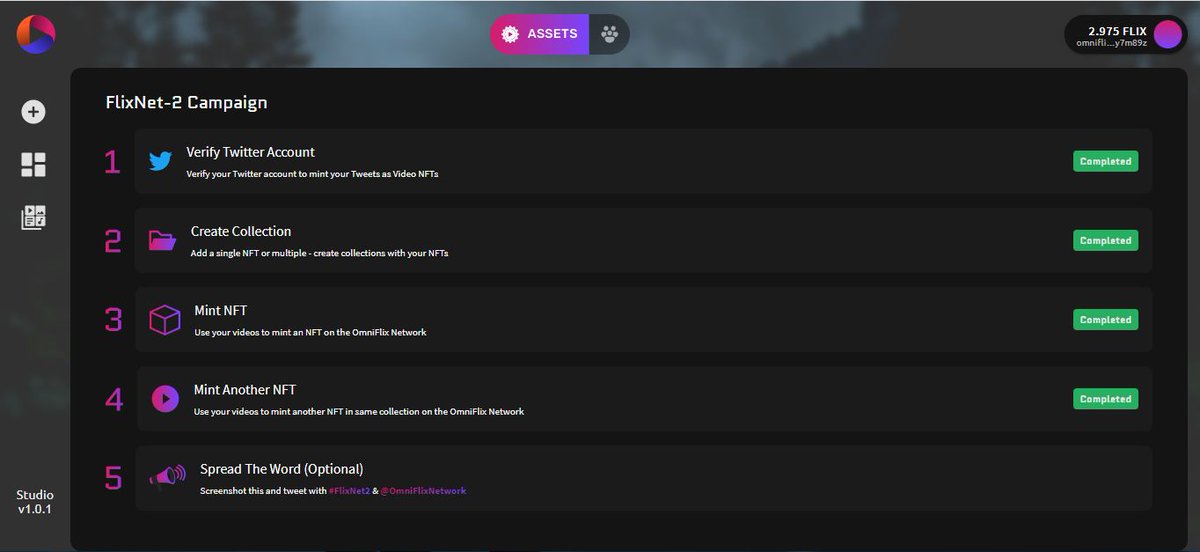
Task: Open the dashboard grid icon in sidebar
Action: click(x=34, y=165)
